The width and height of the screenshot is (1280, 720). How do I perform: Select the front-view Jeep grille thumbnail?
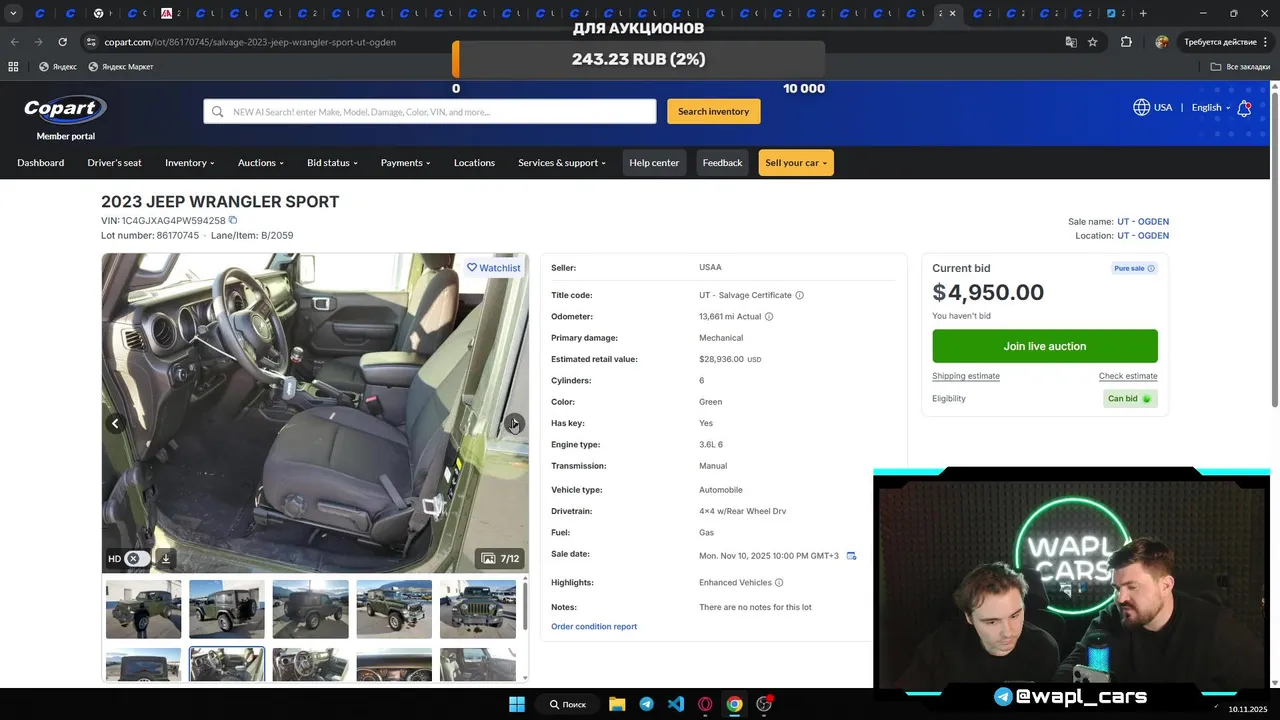tap(478, 609)
